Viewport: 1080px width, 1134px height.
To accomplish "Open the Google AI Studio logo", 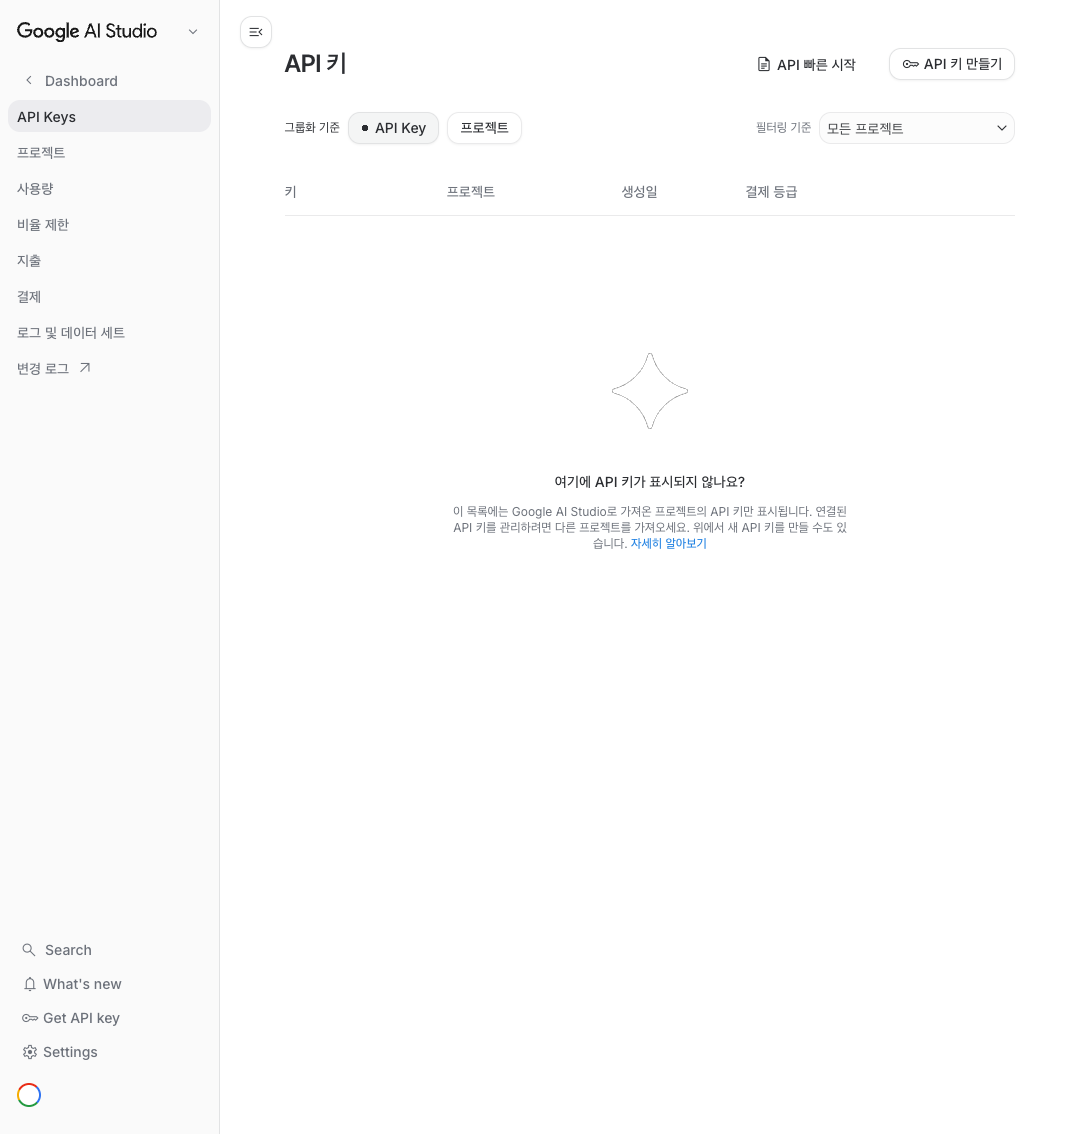I will click(x=87, y=31).
